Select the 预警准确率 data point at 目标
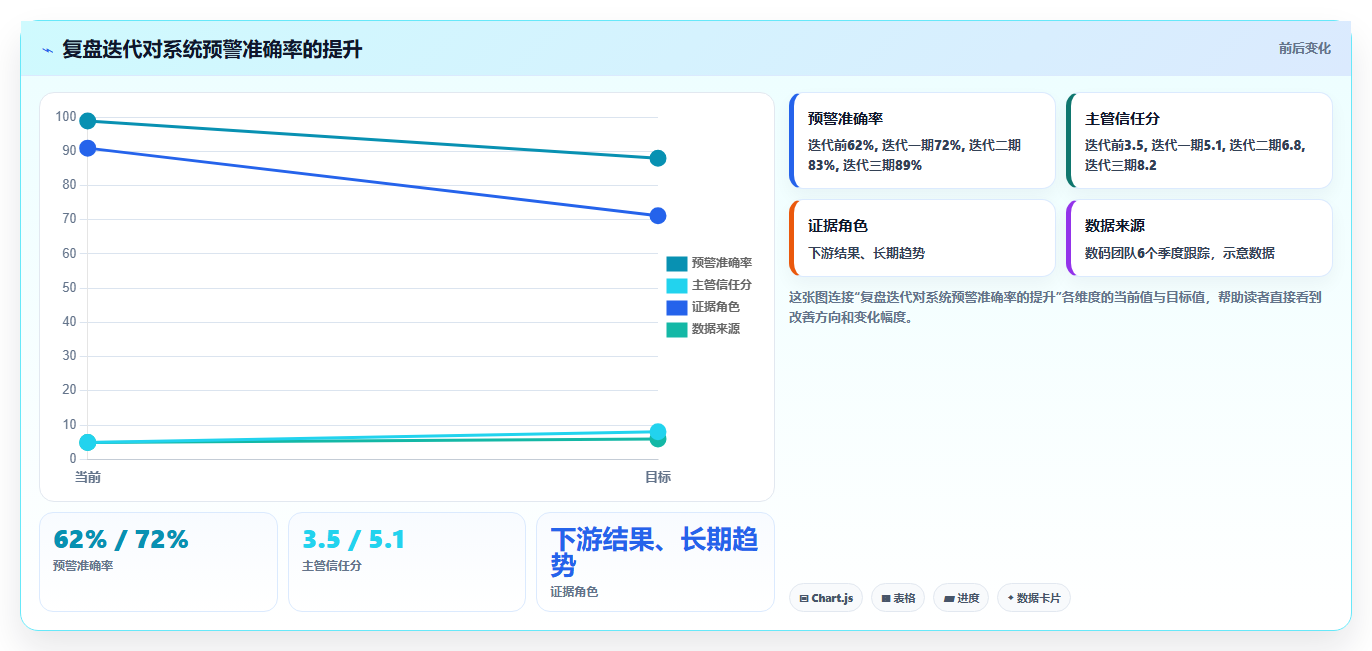 pos(658,158)
